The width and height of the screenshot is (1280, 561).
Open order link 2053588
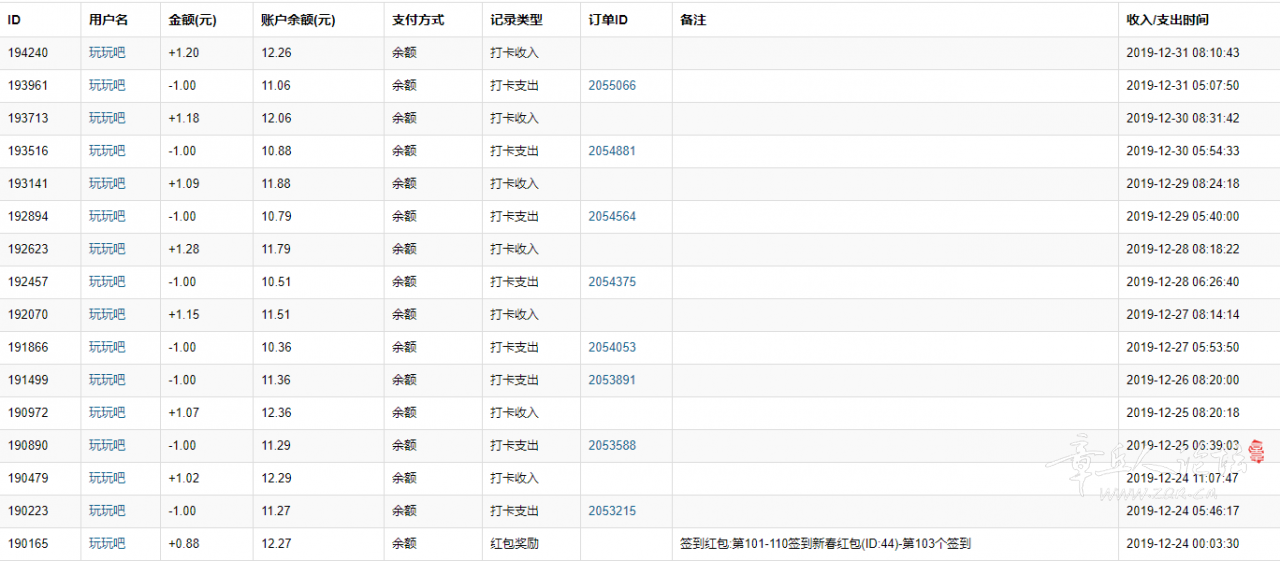[612, 446]
